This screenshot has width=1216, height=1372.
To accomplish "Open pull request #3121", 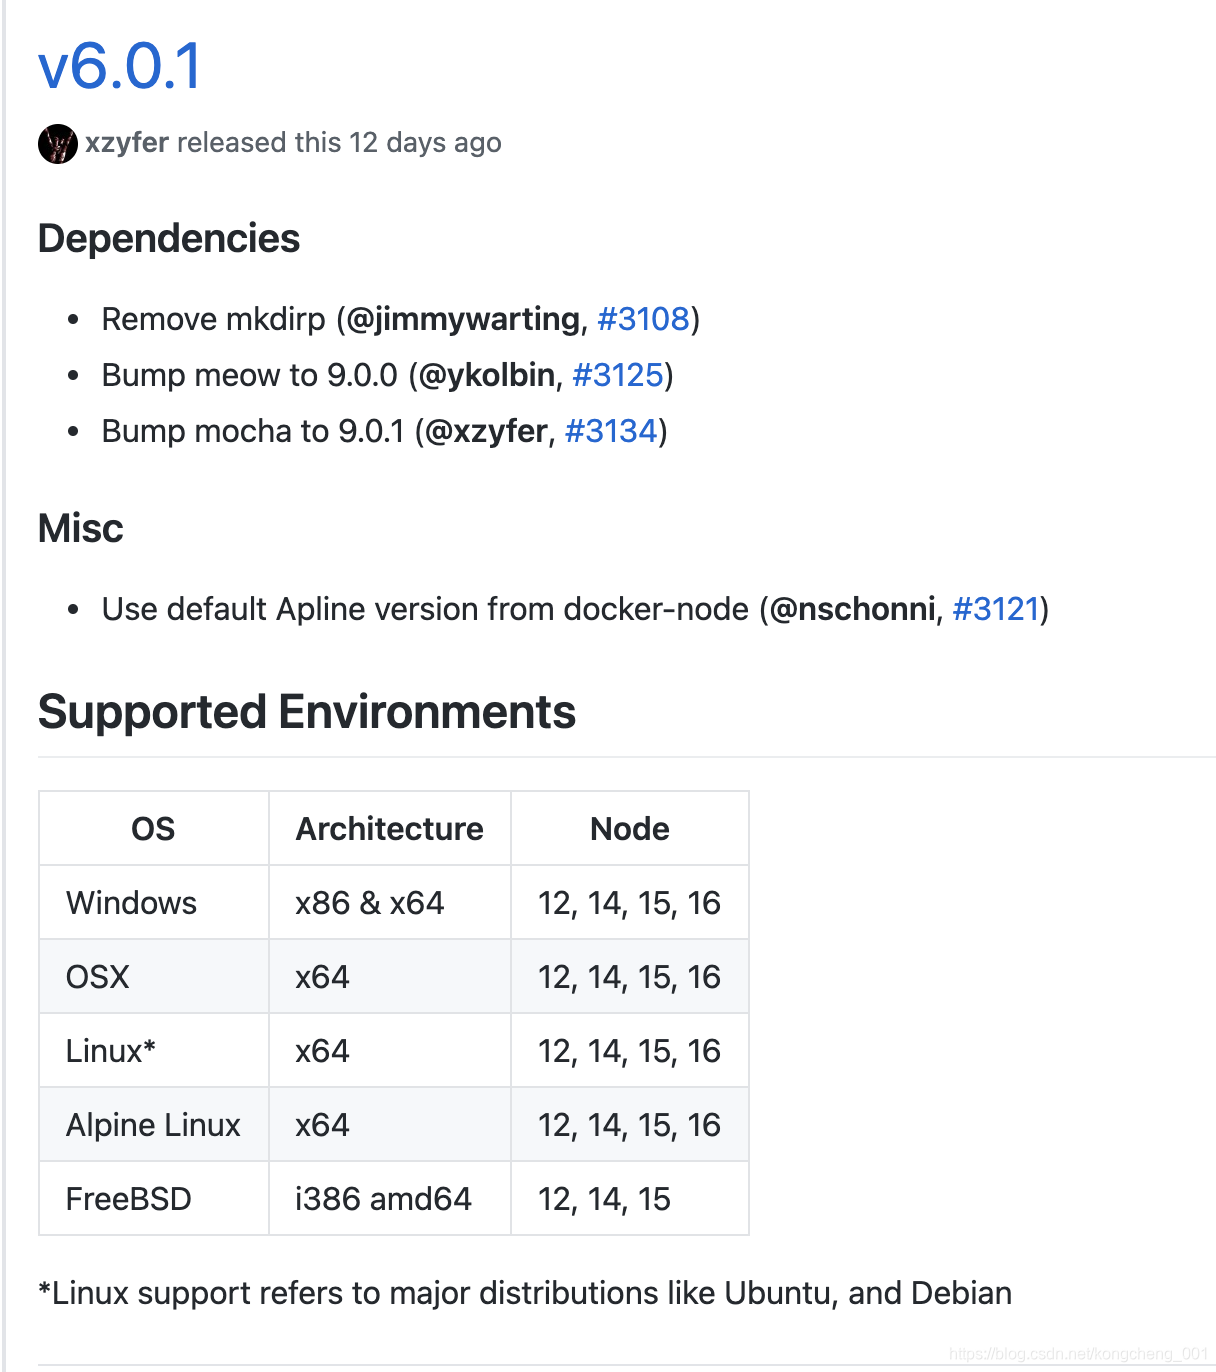I will tap(996, 609).
